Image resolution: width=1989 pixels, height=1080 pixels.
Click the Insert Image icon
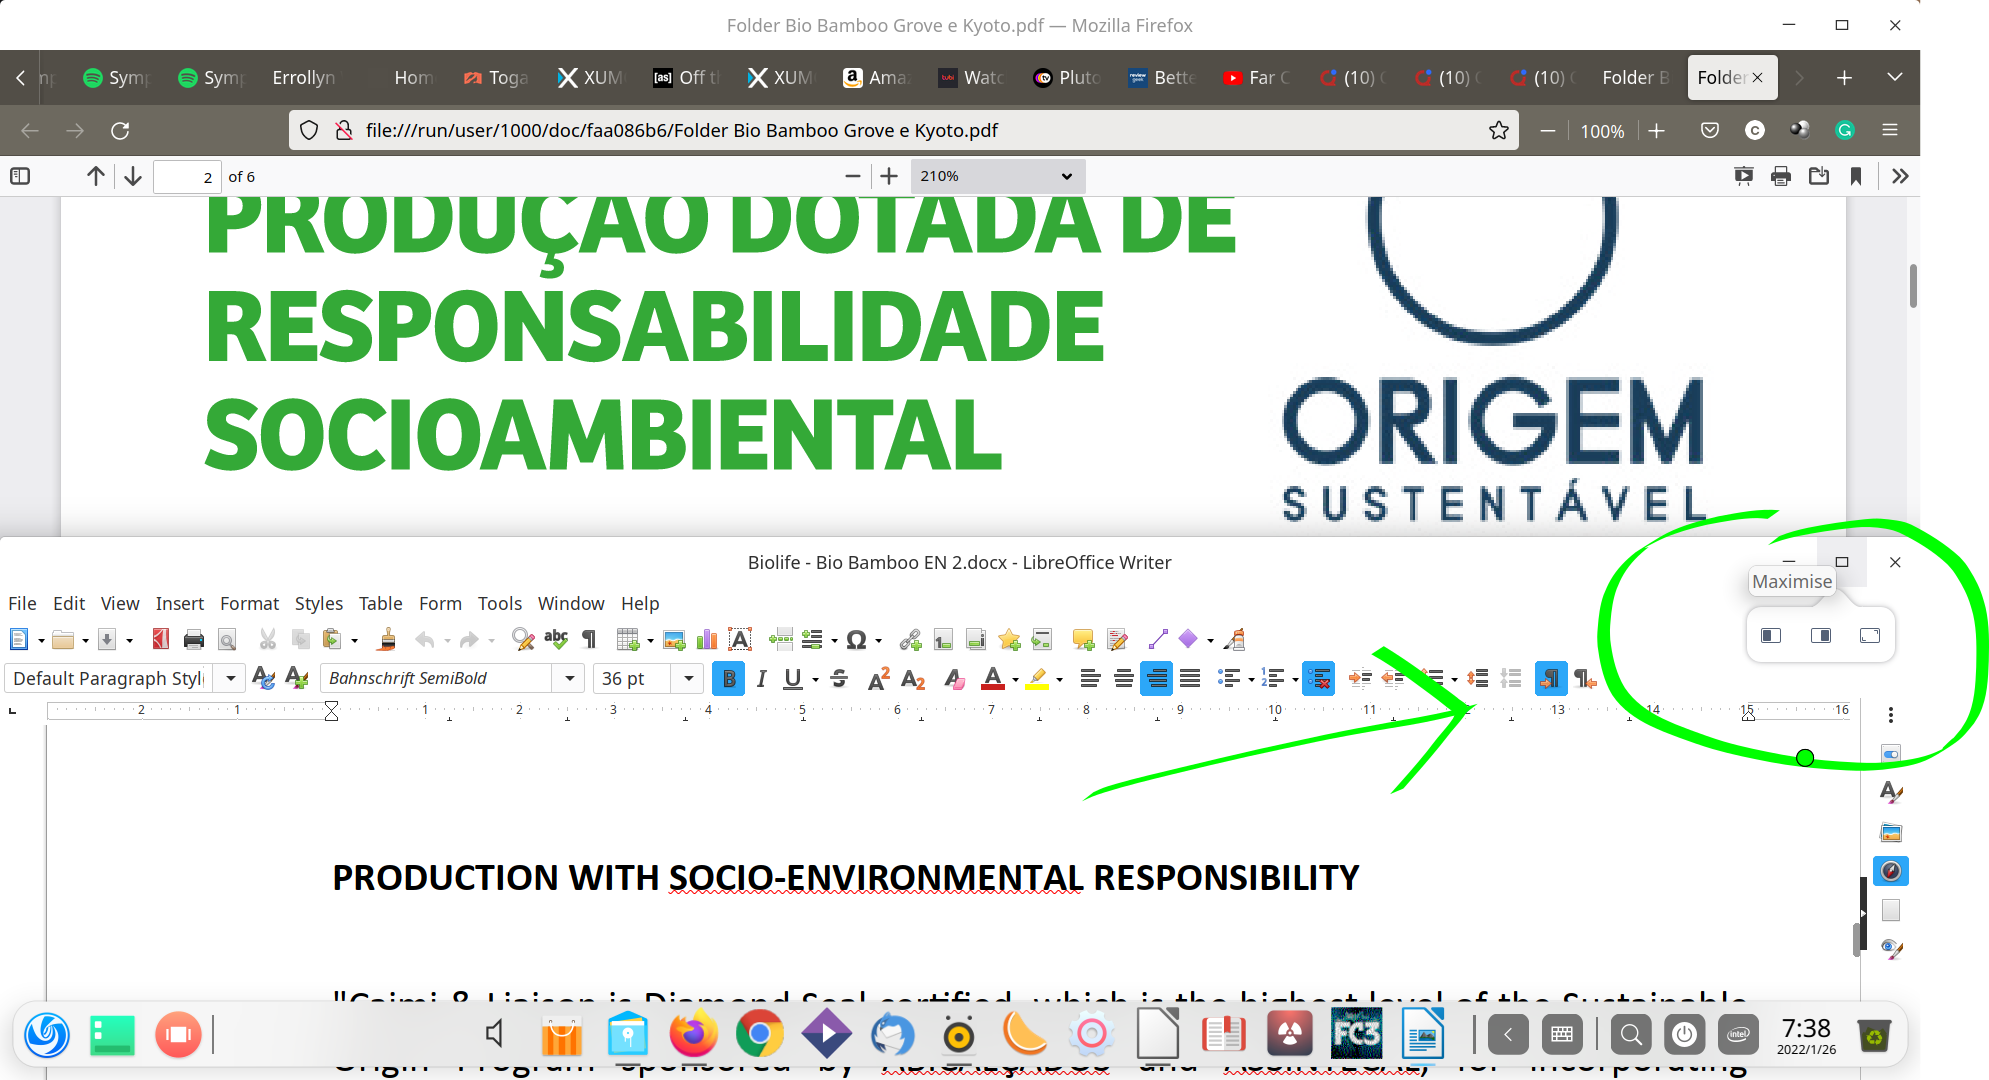click(674, 640)
